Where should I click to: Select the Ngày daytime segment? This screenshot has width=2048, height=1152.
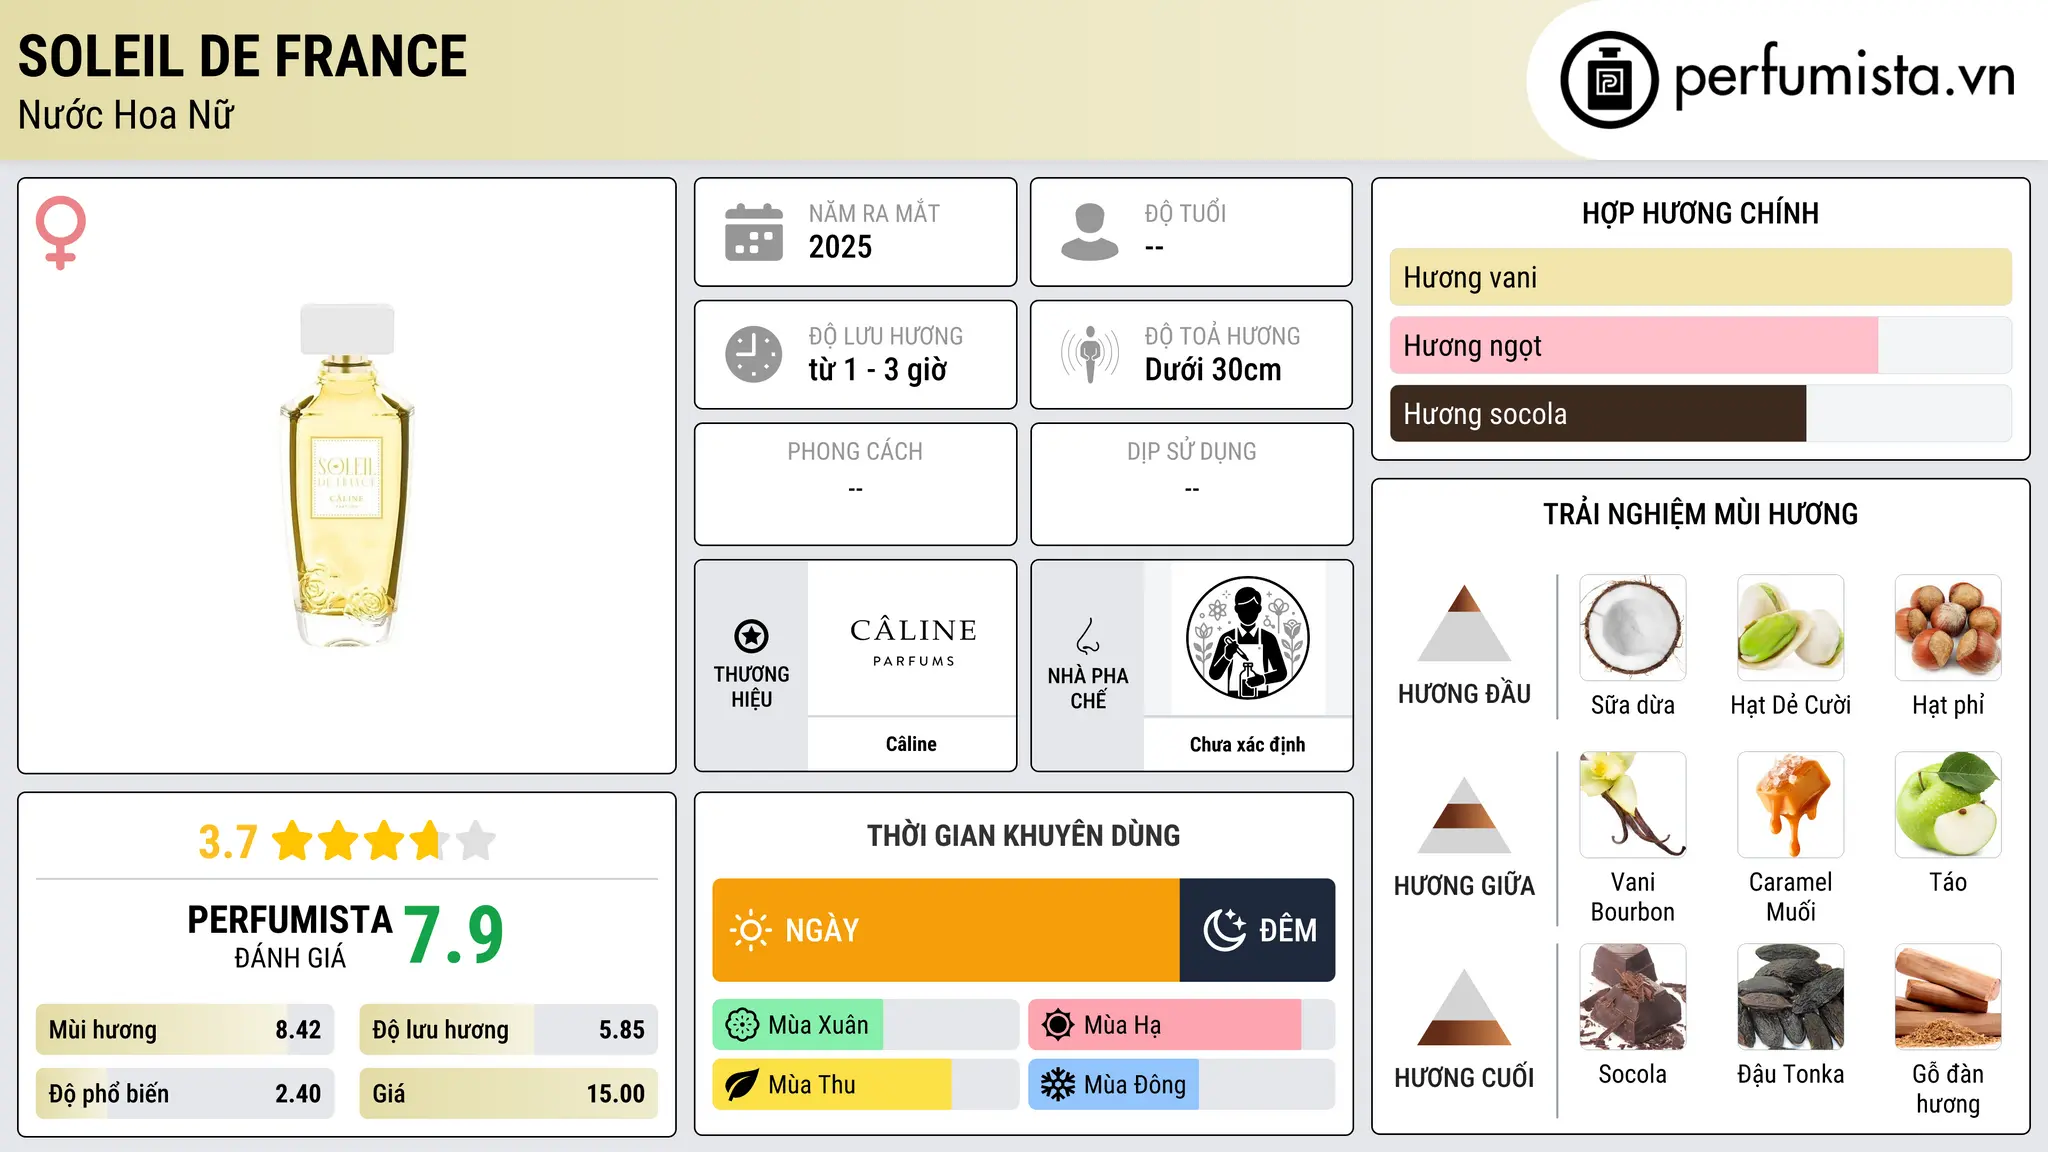[946, 930]
